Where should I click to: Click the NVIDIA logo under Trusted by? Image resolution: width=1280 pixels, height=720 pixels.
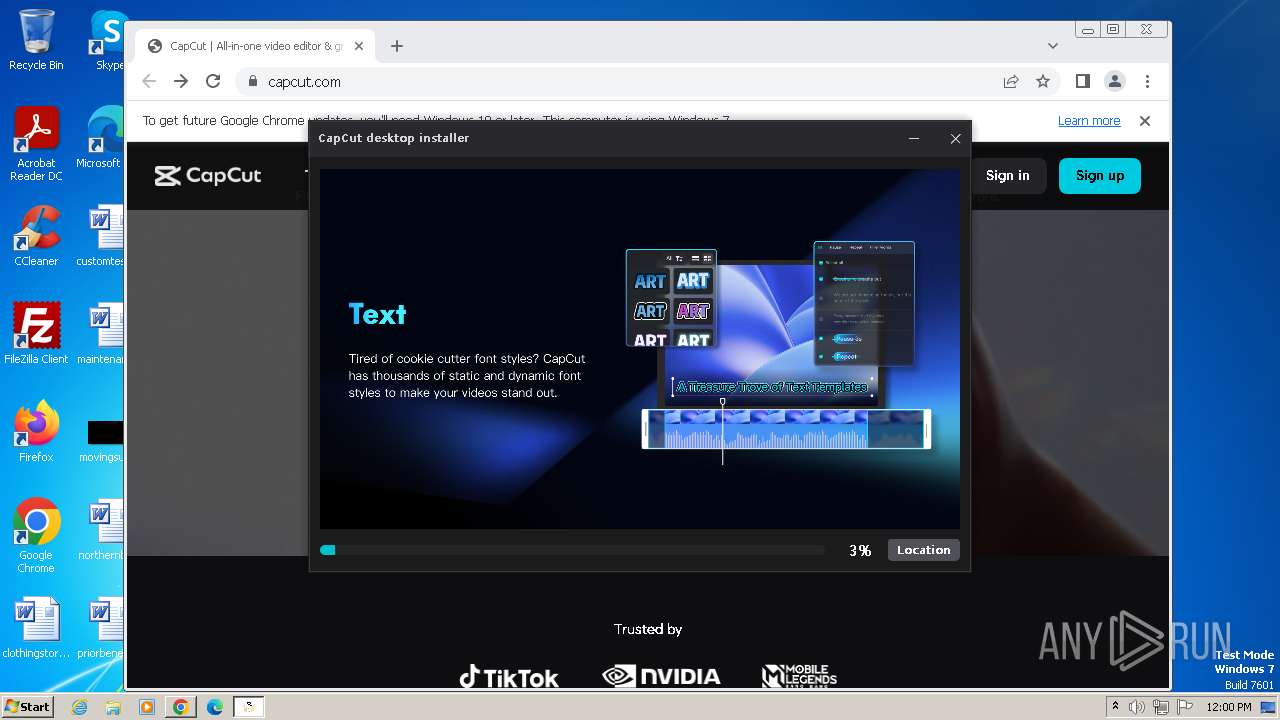click(661, 677)
